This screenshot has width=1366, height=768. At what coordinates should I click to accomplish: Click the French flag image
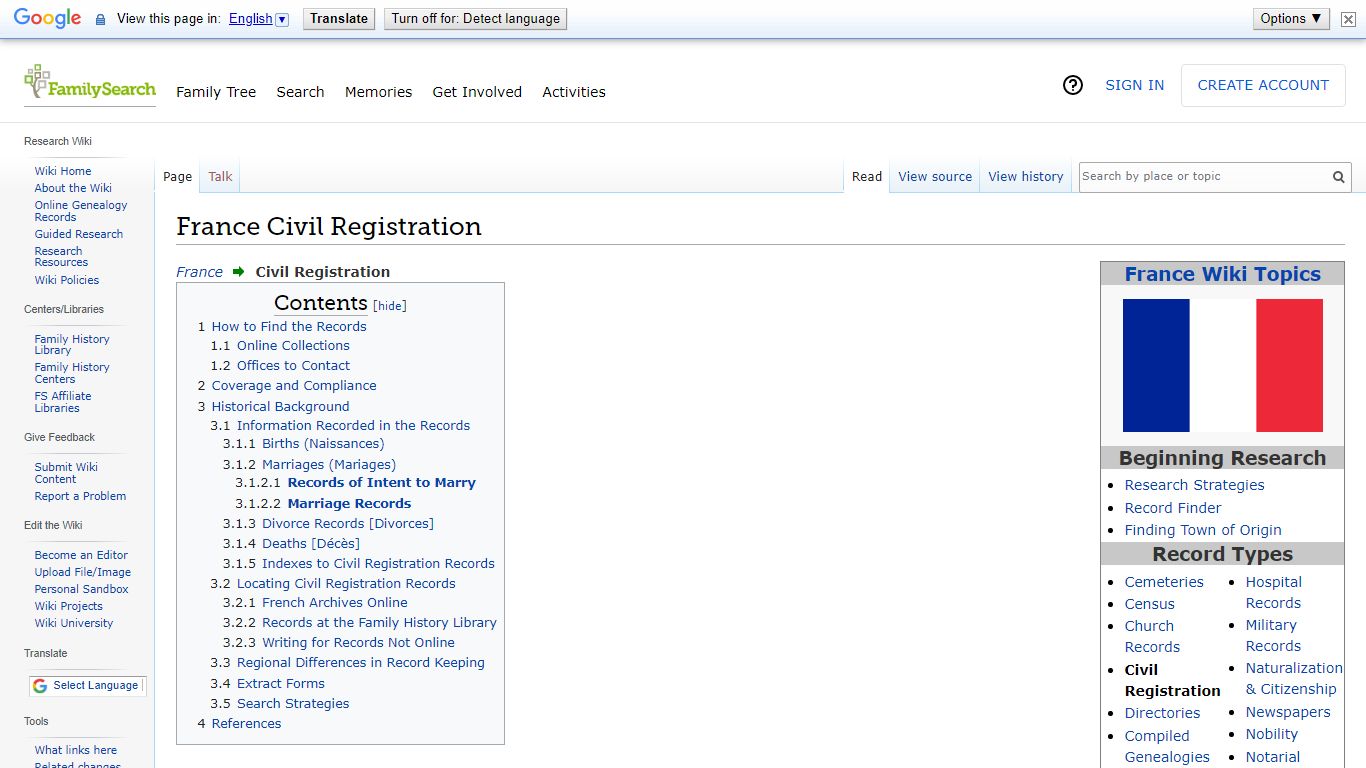point(1222,365)
